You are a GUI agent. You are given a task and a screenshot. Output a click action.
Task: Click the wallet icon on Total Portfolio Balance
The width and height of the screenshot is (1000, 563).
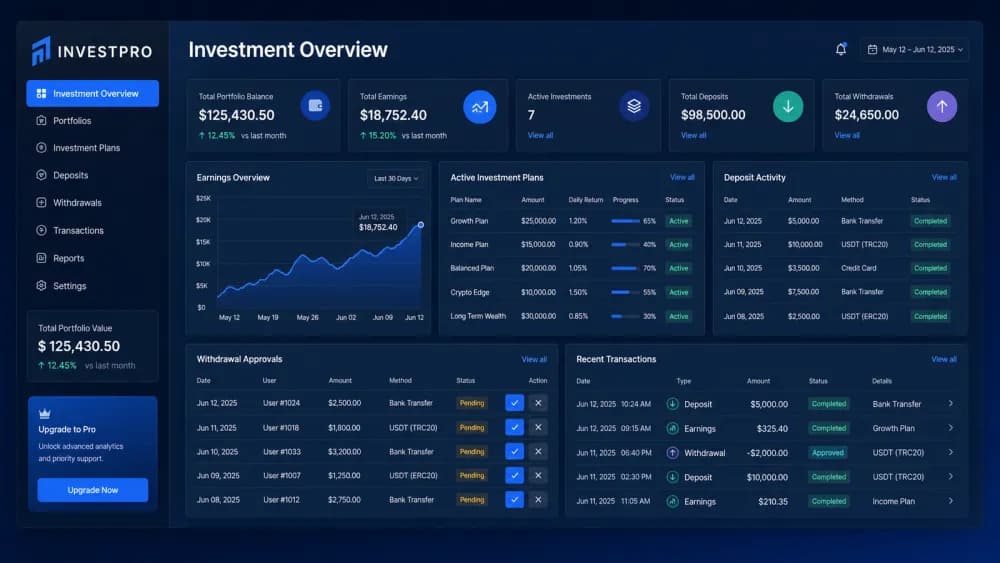pyautogui.click(x=315, y=106)
